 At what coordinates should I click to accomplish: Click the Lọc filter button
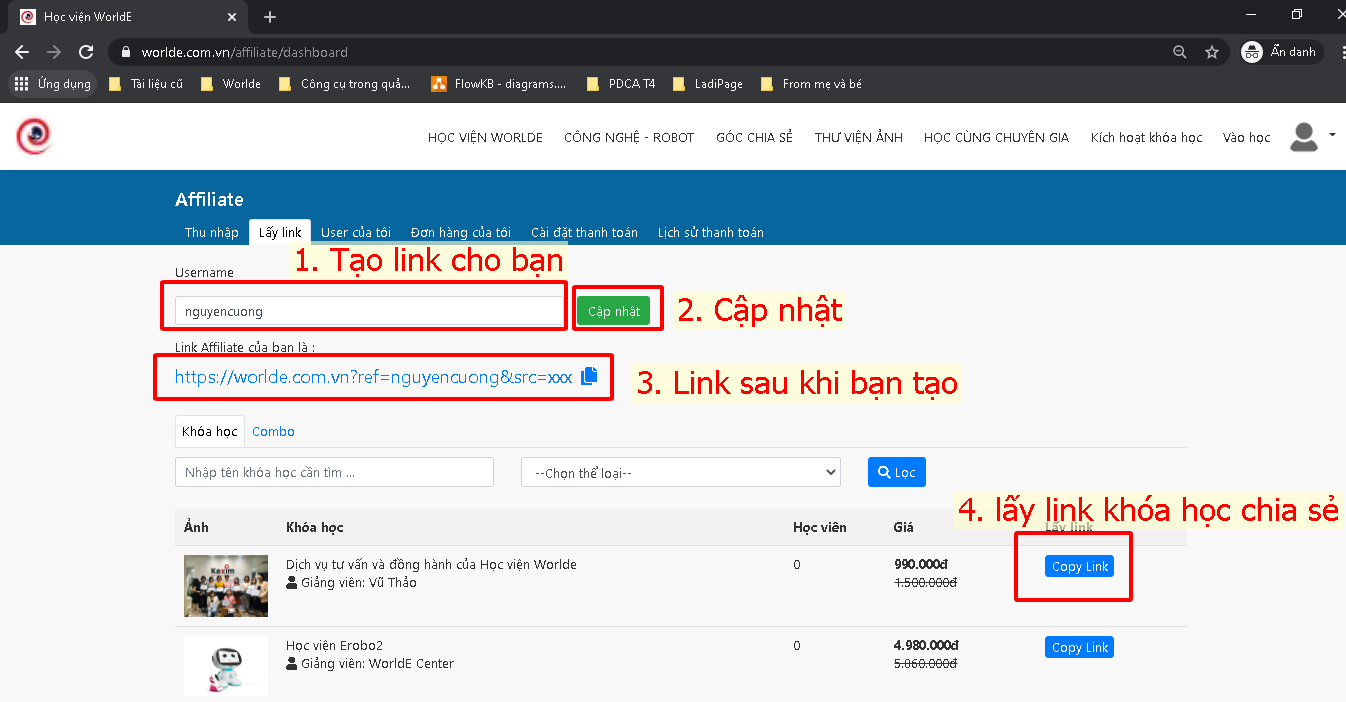tap(896, 472)
